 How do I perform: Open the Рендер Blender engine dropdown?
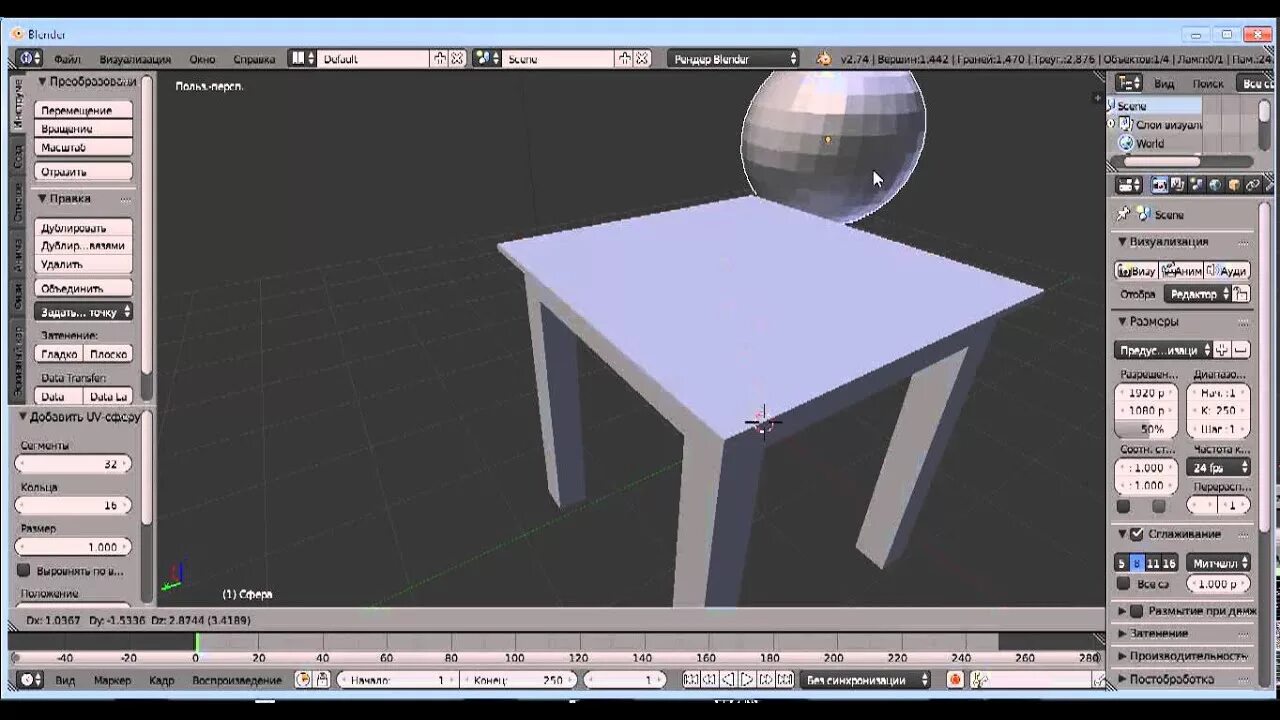[734, 59]
